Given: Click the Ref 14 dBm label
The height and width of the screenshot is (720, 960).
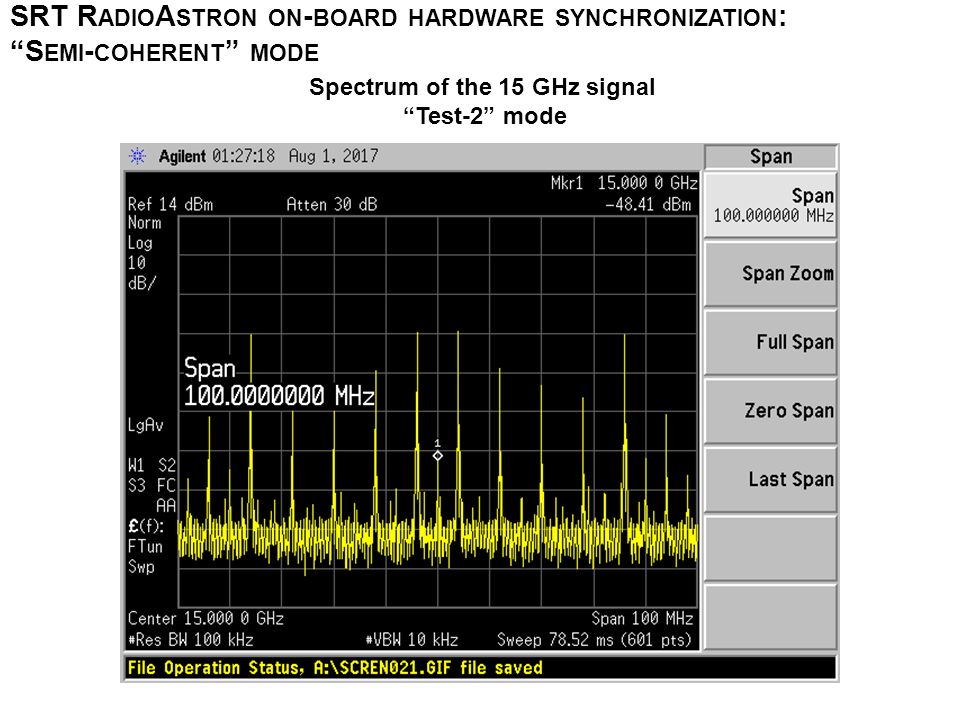Looking at the screenshot, I should pyautogui.click(x=170, y=204).
